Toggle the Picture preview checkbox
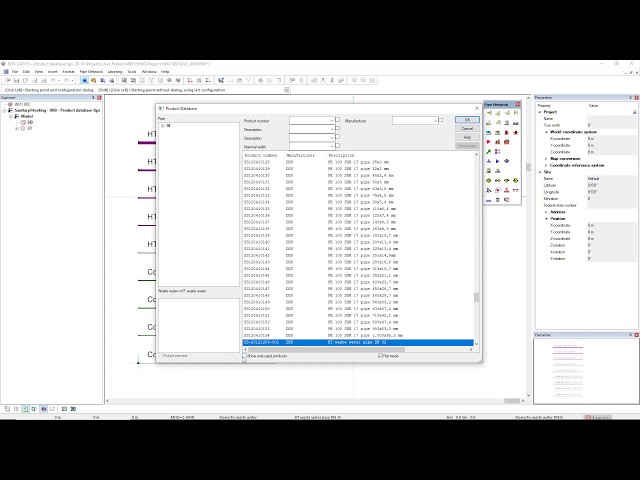The height and width of the screenshot is (480, 640). 160,356
